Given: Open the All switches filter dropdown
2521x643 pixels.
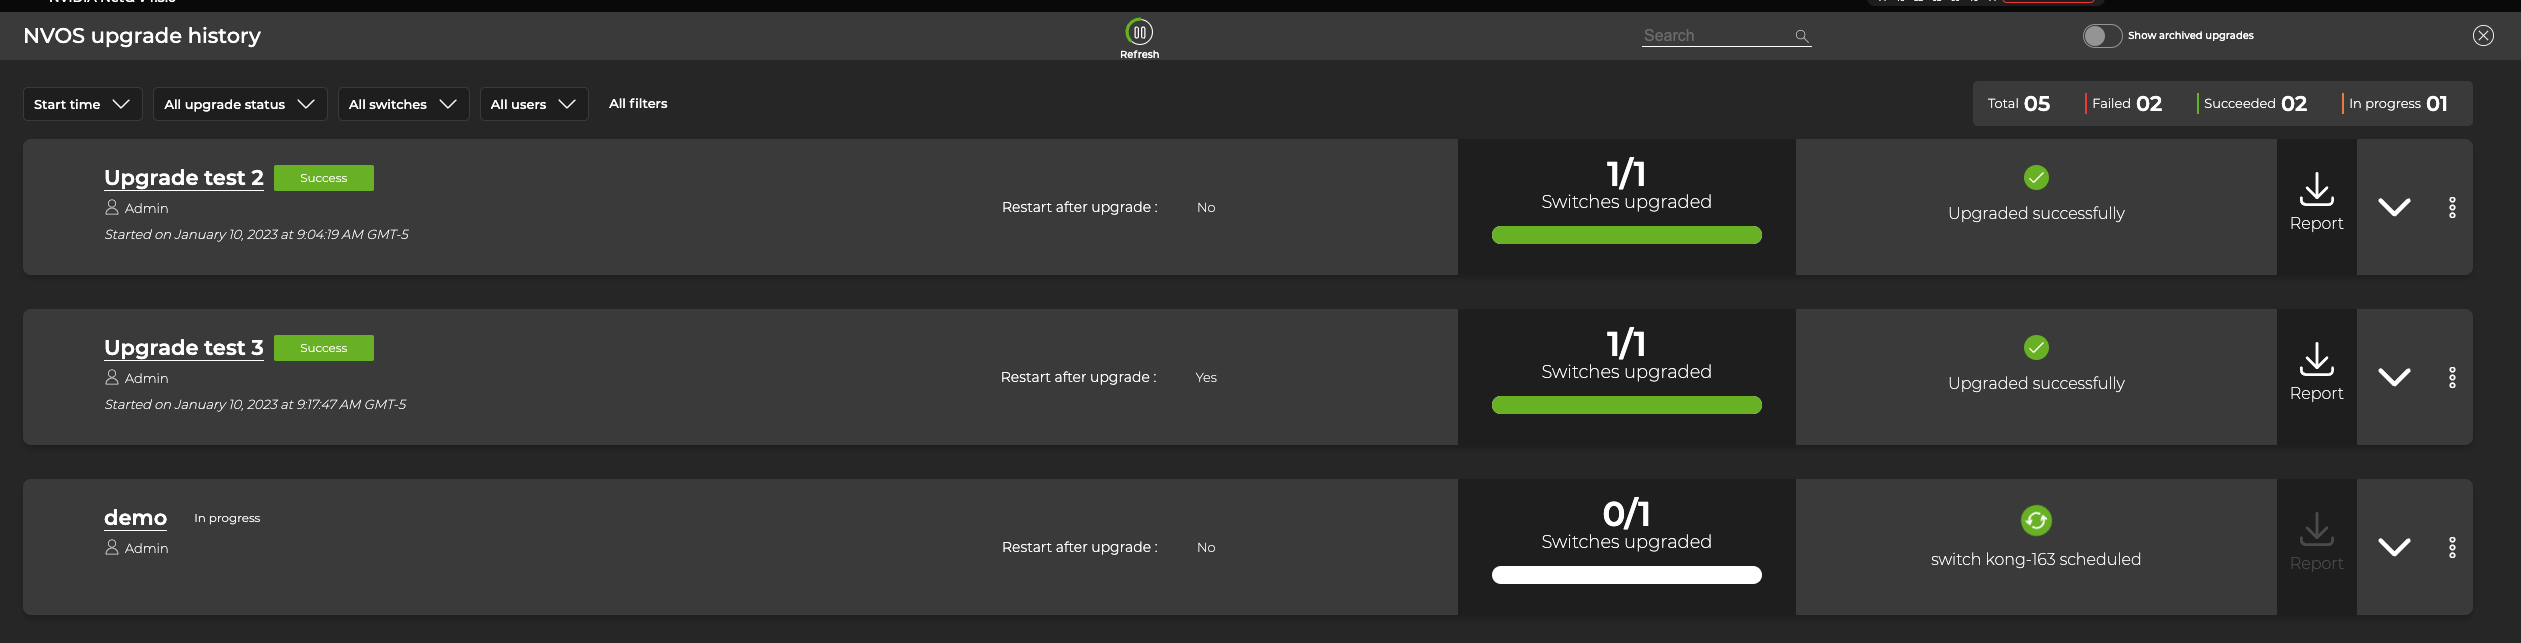Looking at the screenshot, I should 402,104.
